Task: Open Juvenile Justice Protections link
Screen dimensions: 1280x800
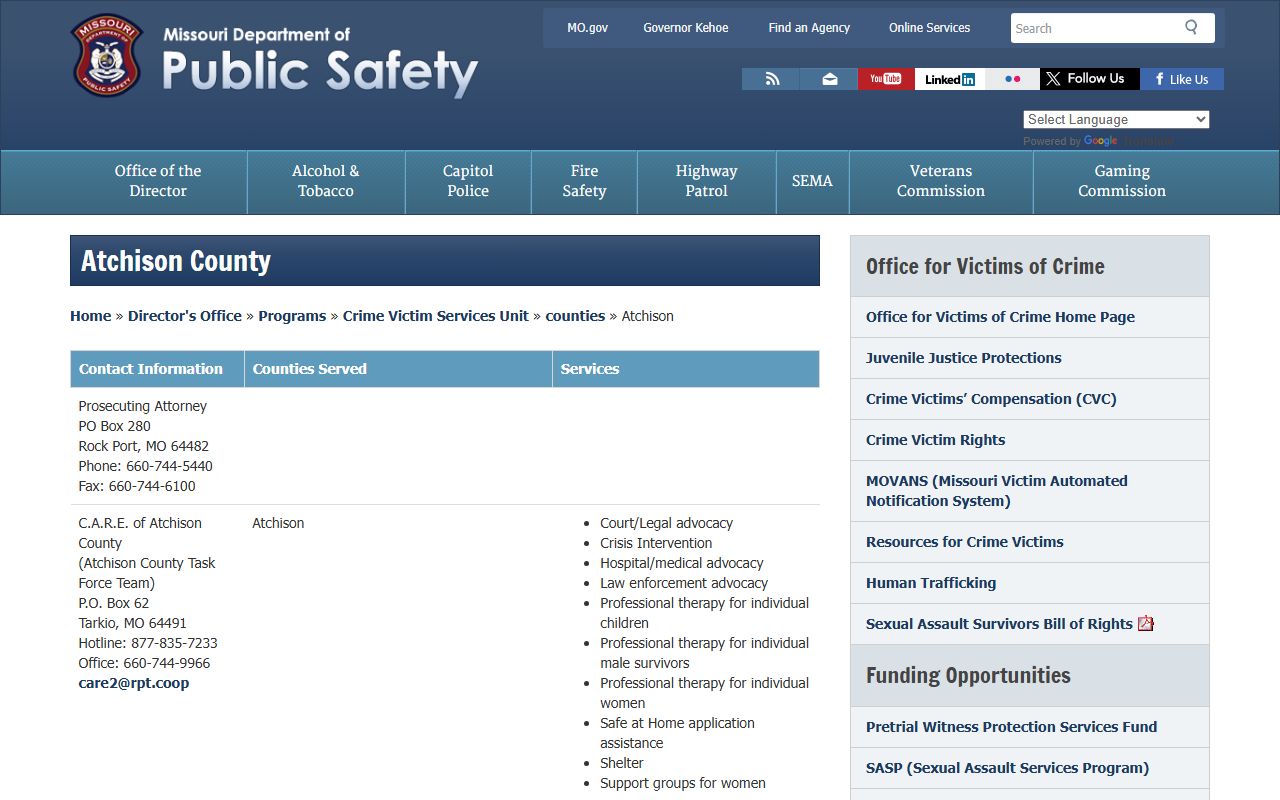Action: [964, 358]
